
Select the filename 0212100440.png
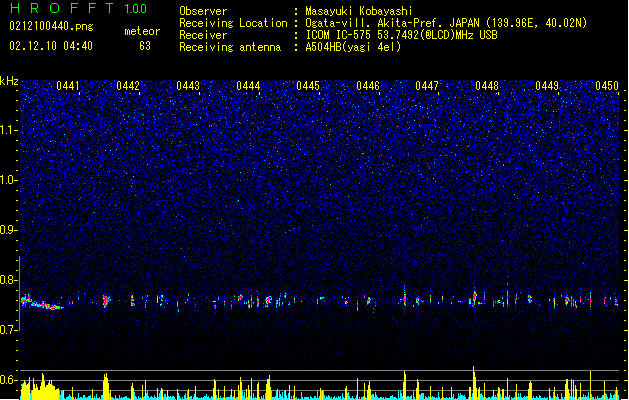click(x=51, y=26)
